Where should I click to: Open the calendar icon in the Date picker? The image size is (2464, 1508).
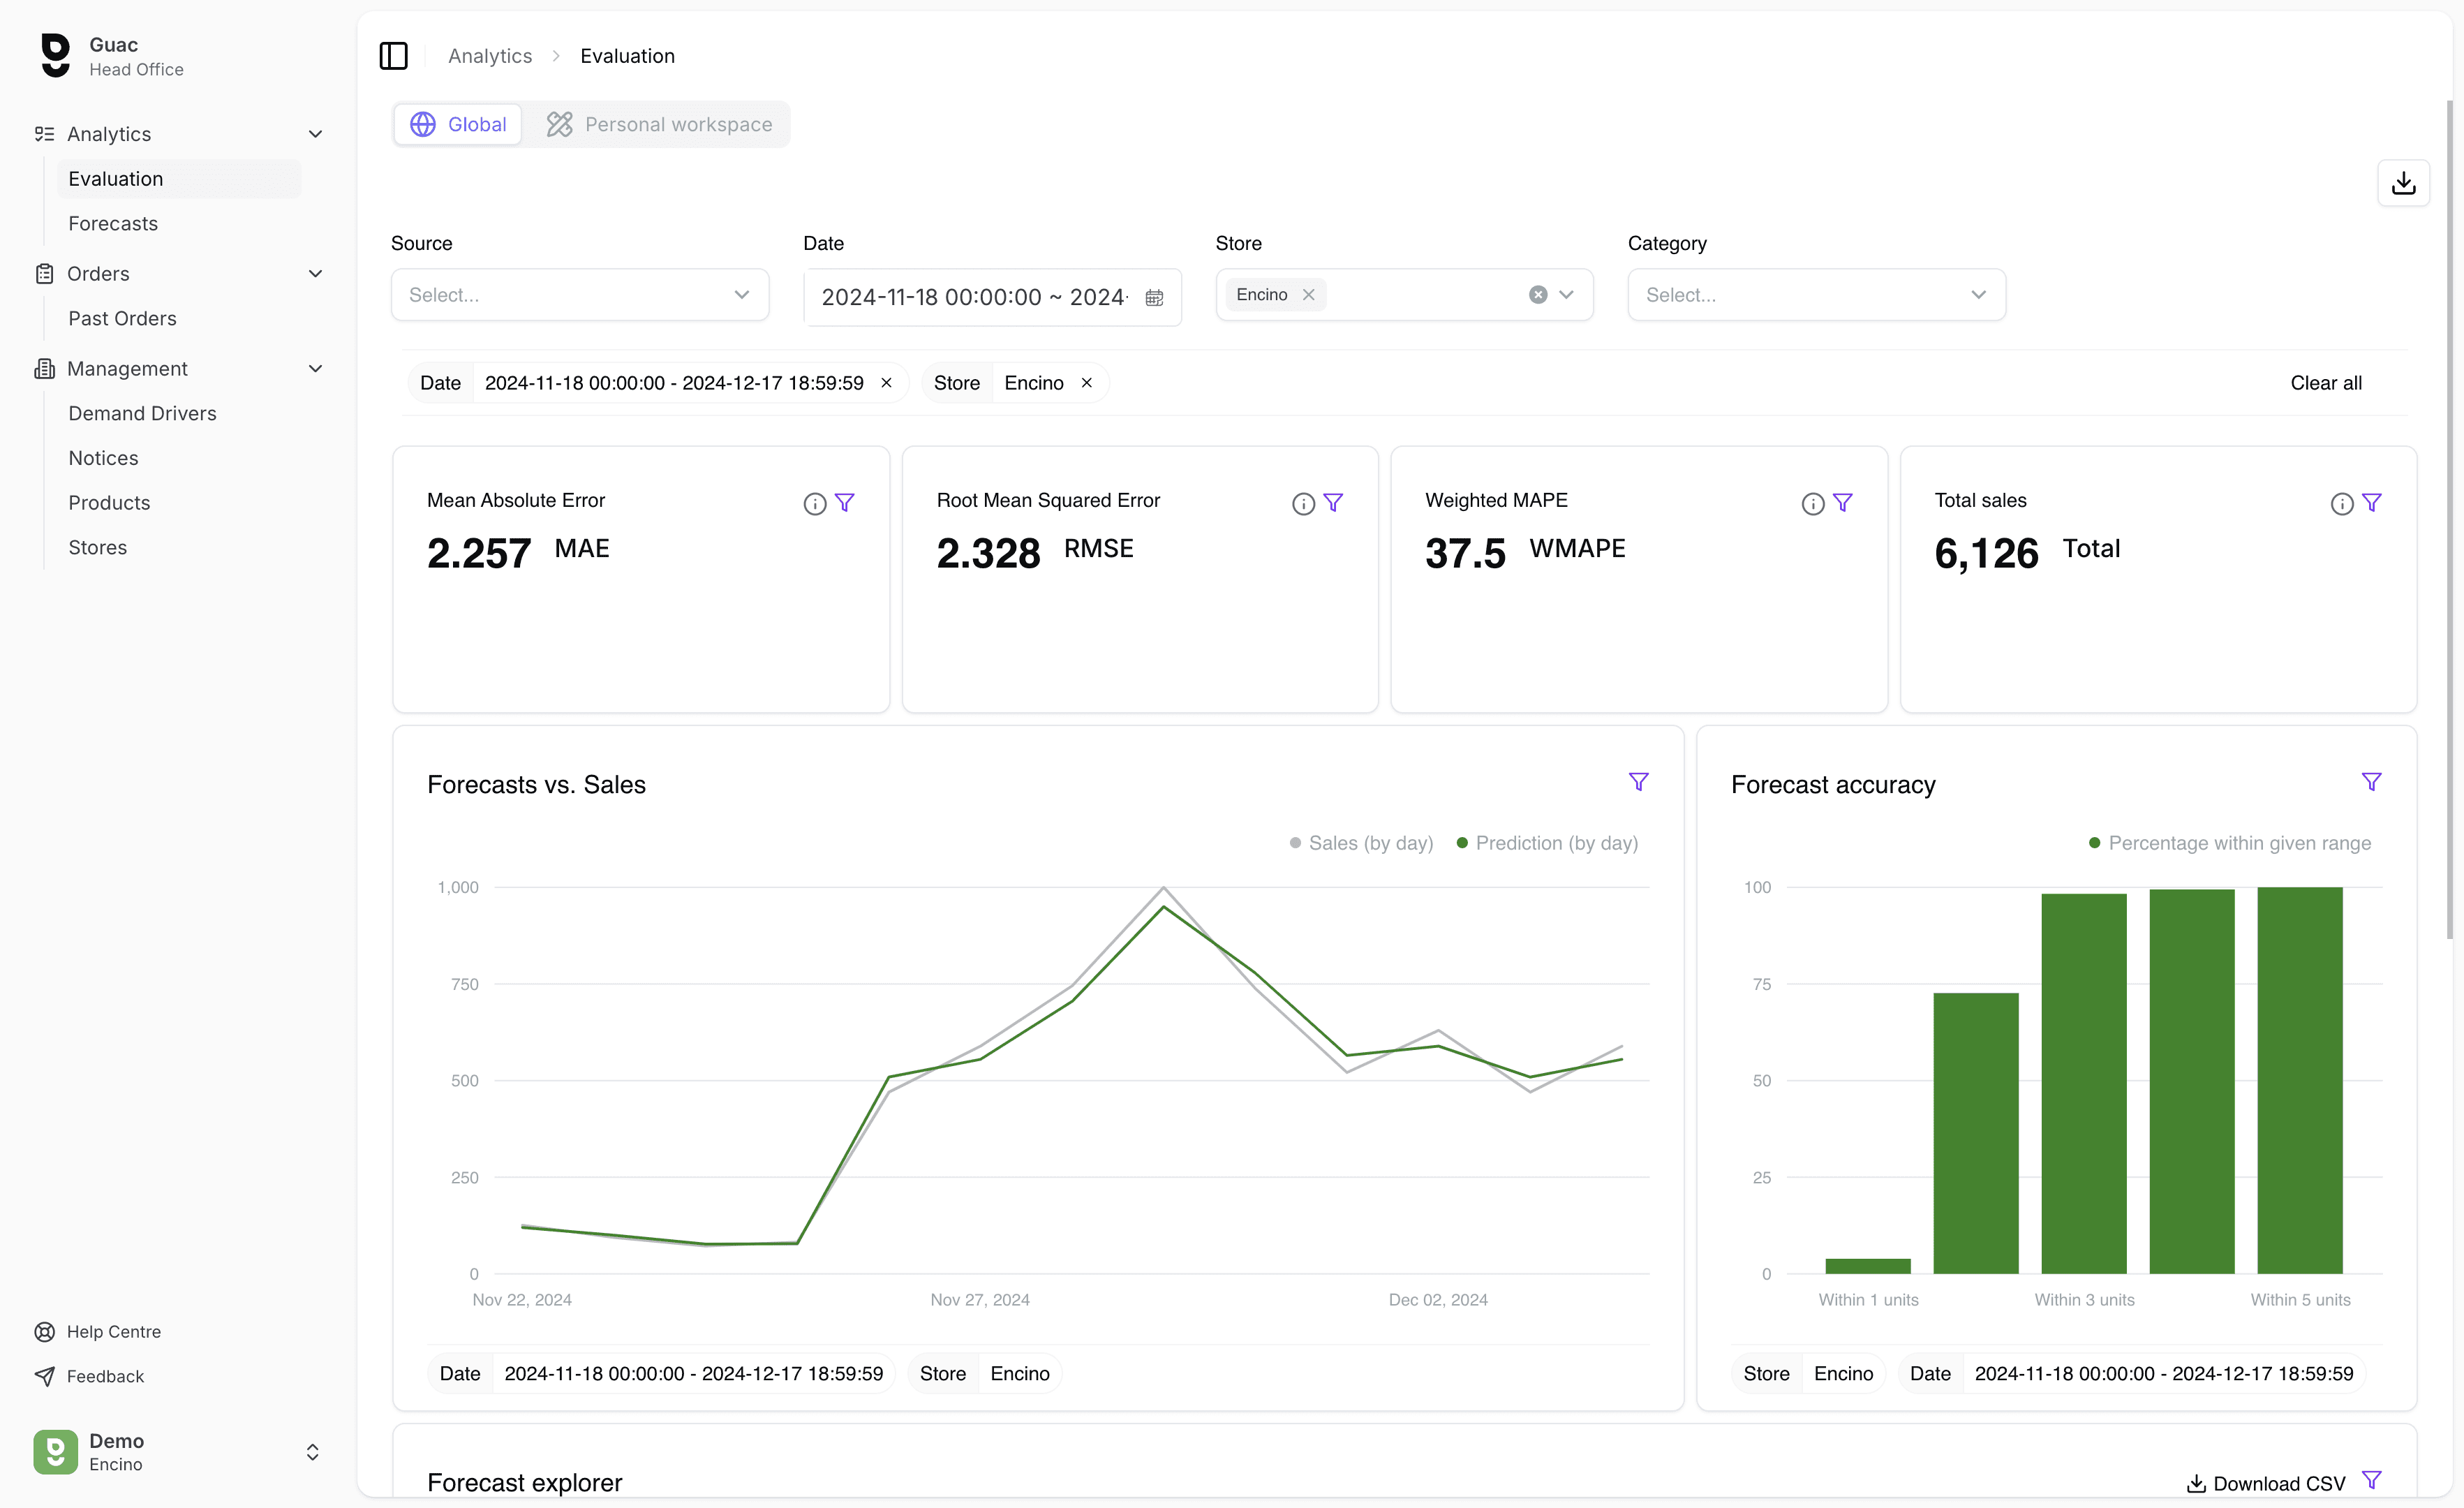(x=1154, y=297)
